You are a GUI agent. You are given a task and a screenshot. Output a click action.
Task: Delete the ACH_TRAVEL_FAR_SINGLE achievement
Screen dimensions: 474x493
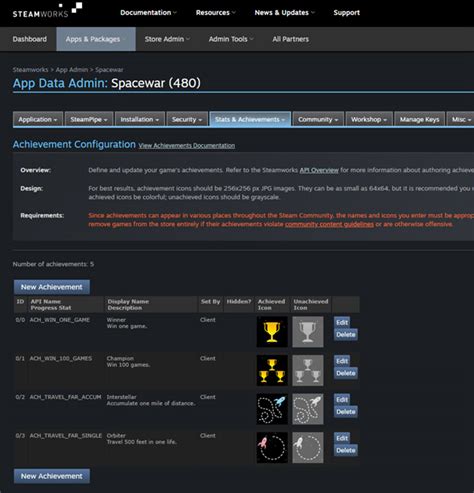tap(346, 450)
